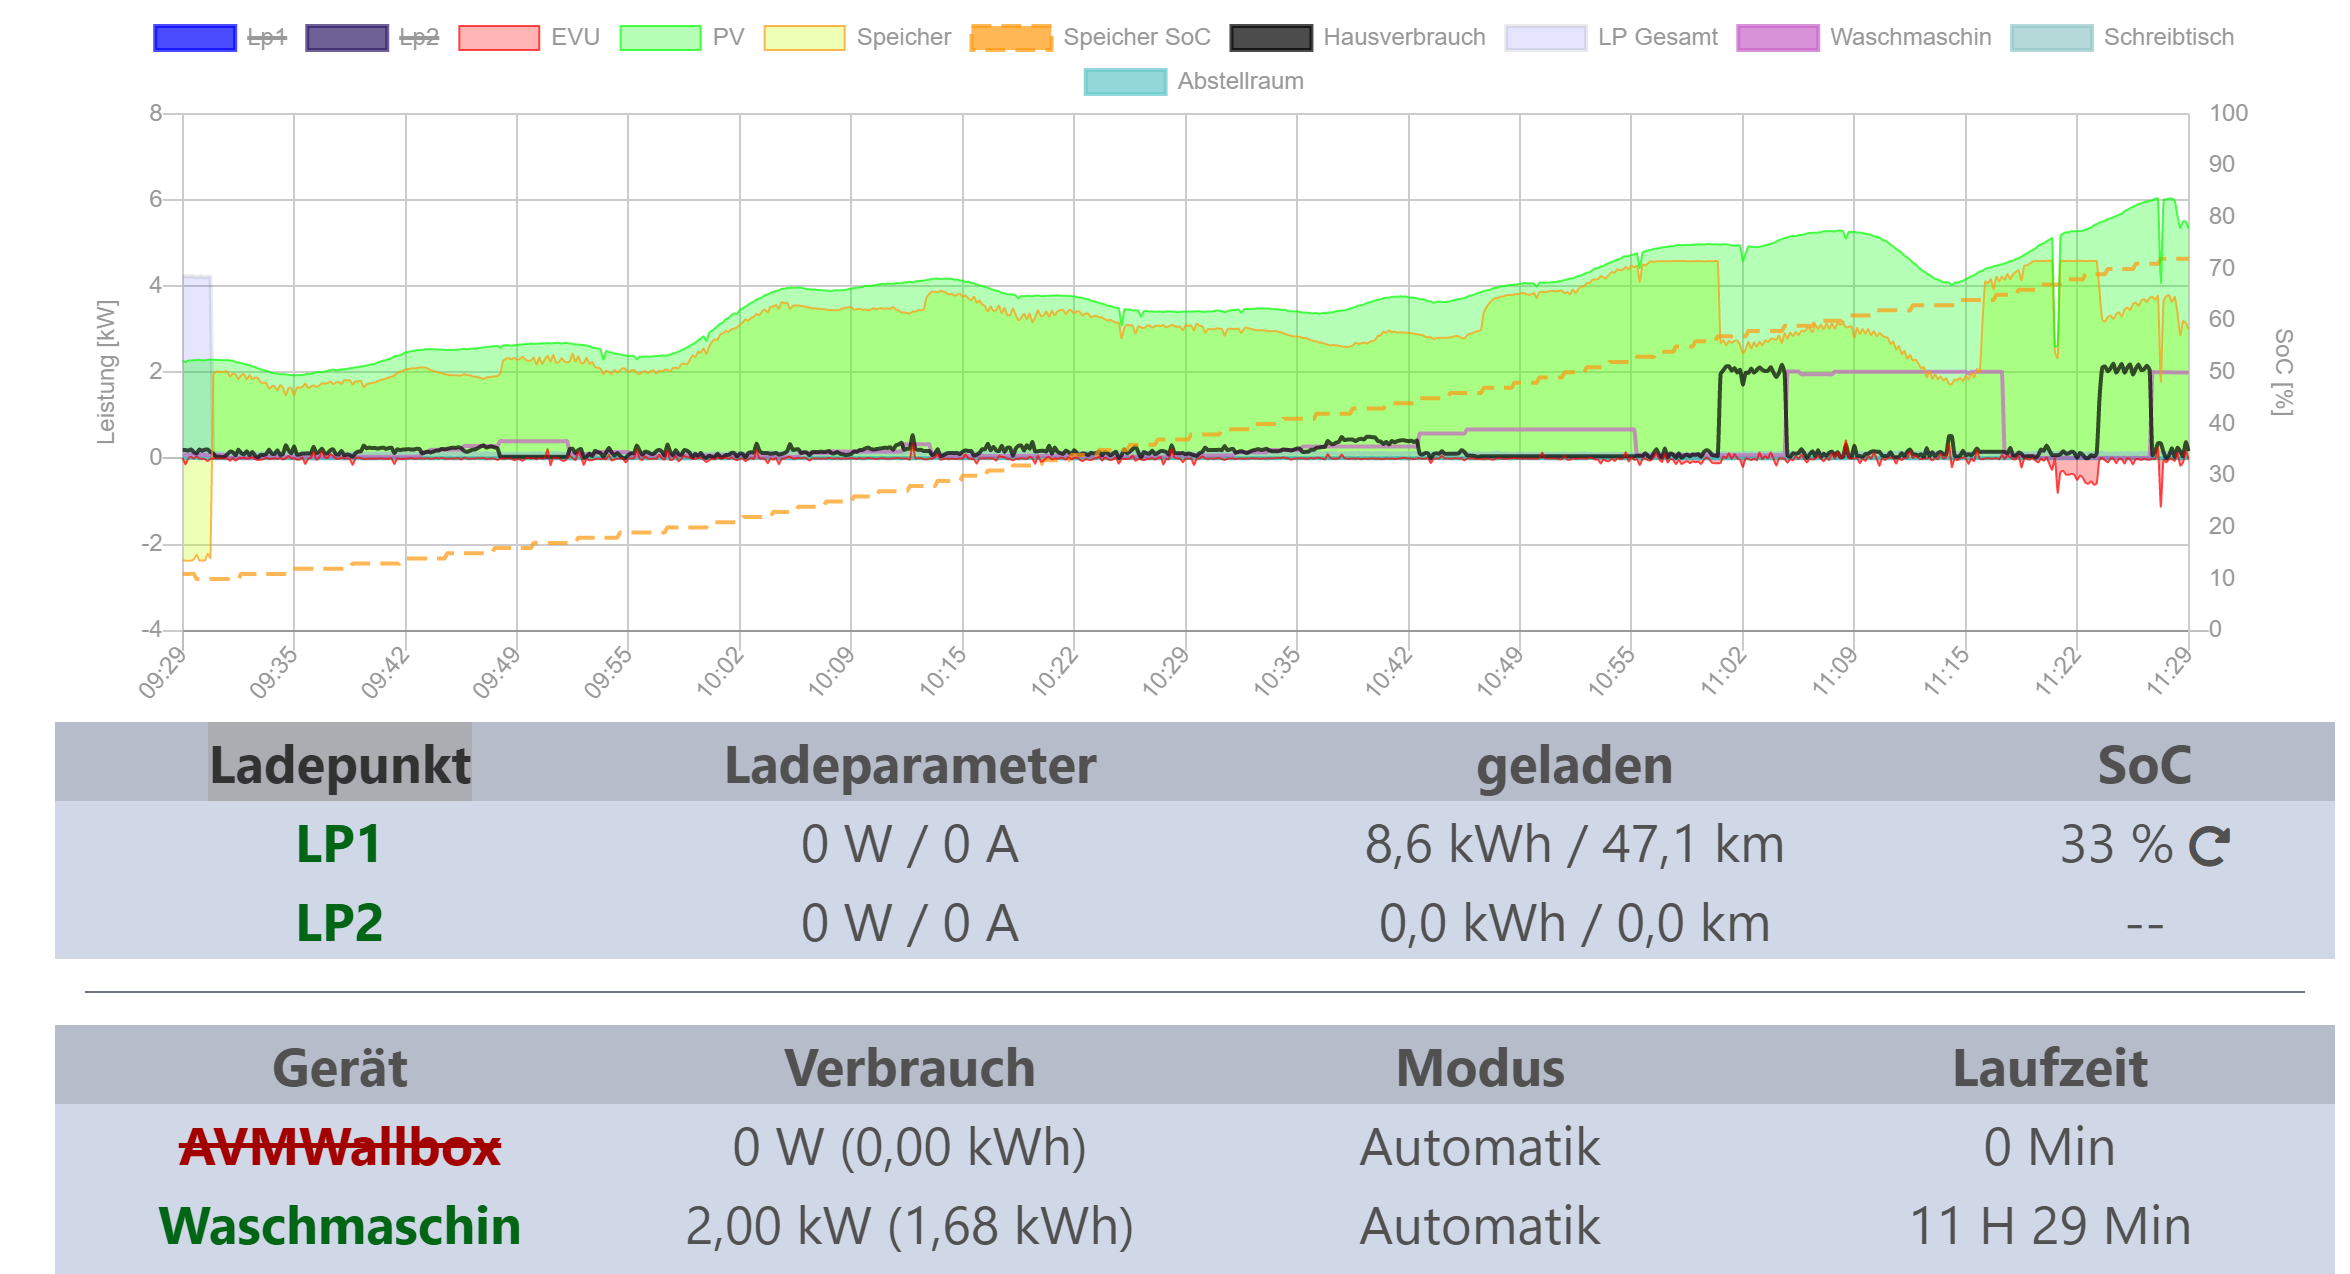Click Automatik mode for Waschmaschin
Image resolution: width=2350 pixels, height=1274 pixels.
coord(1479,1226)
